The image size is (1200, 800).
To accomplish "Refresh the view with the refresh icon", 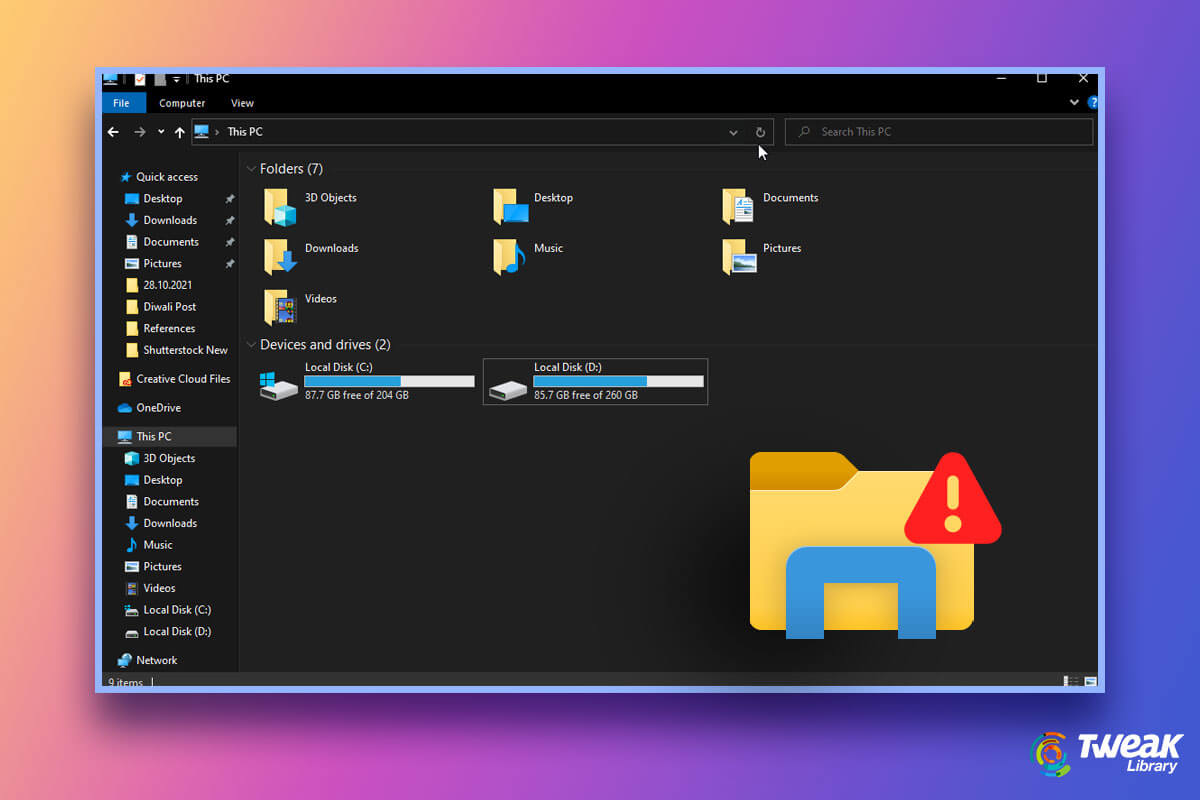I will click(759, 131).
